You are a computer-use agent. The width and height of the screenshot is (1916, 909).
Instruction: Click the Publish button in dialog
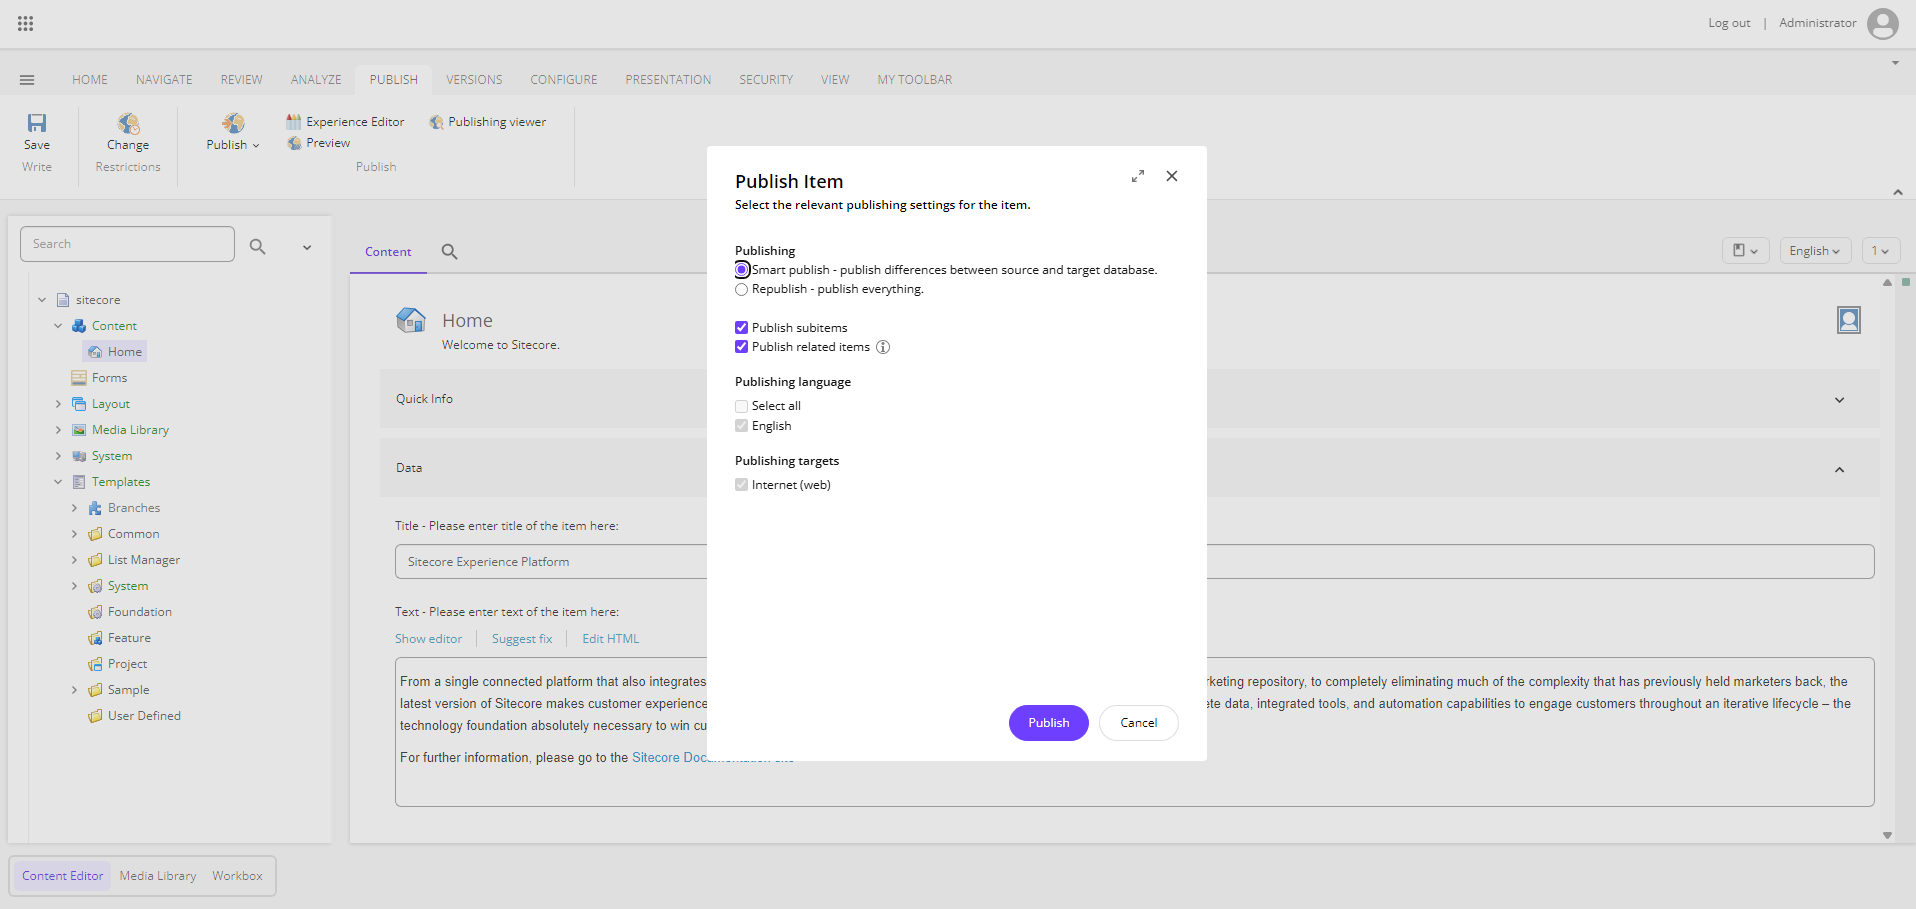pyautogui.click(x=1049, y=723)
